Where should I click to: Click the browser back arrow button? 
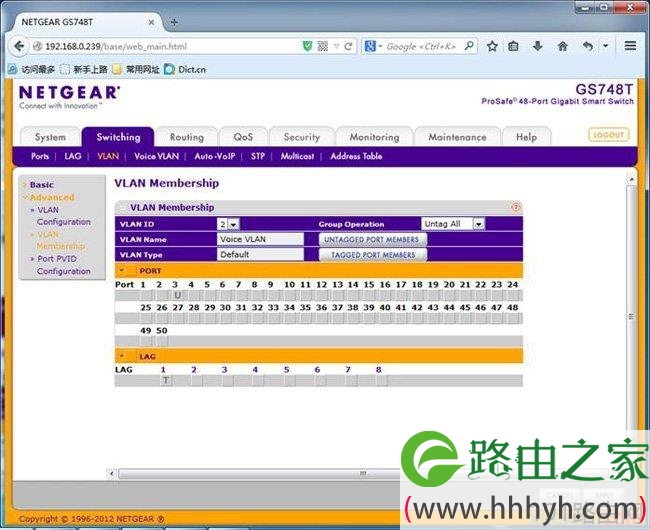click(18, 46)
